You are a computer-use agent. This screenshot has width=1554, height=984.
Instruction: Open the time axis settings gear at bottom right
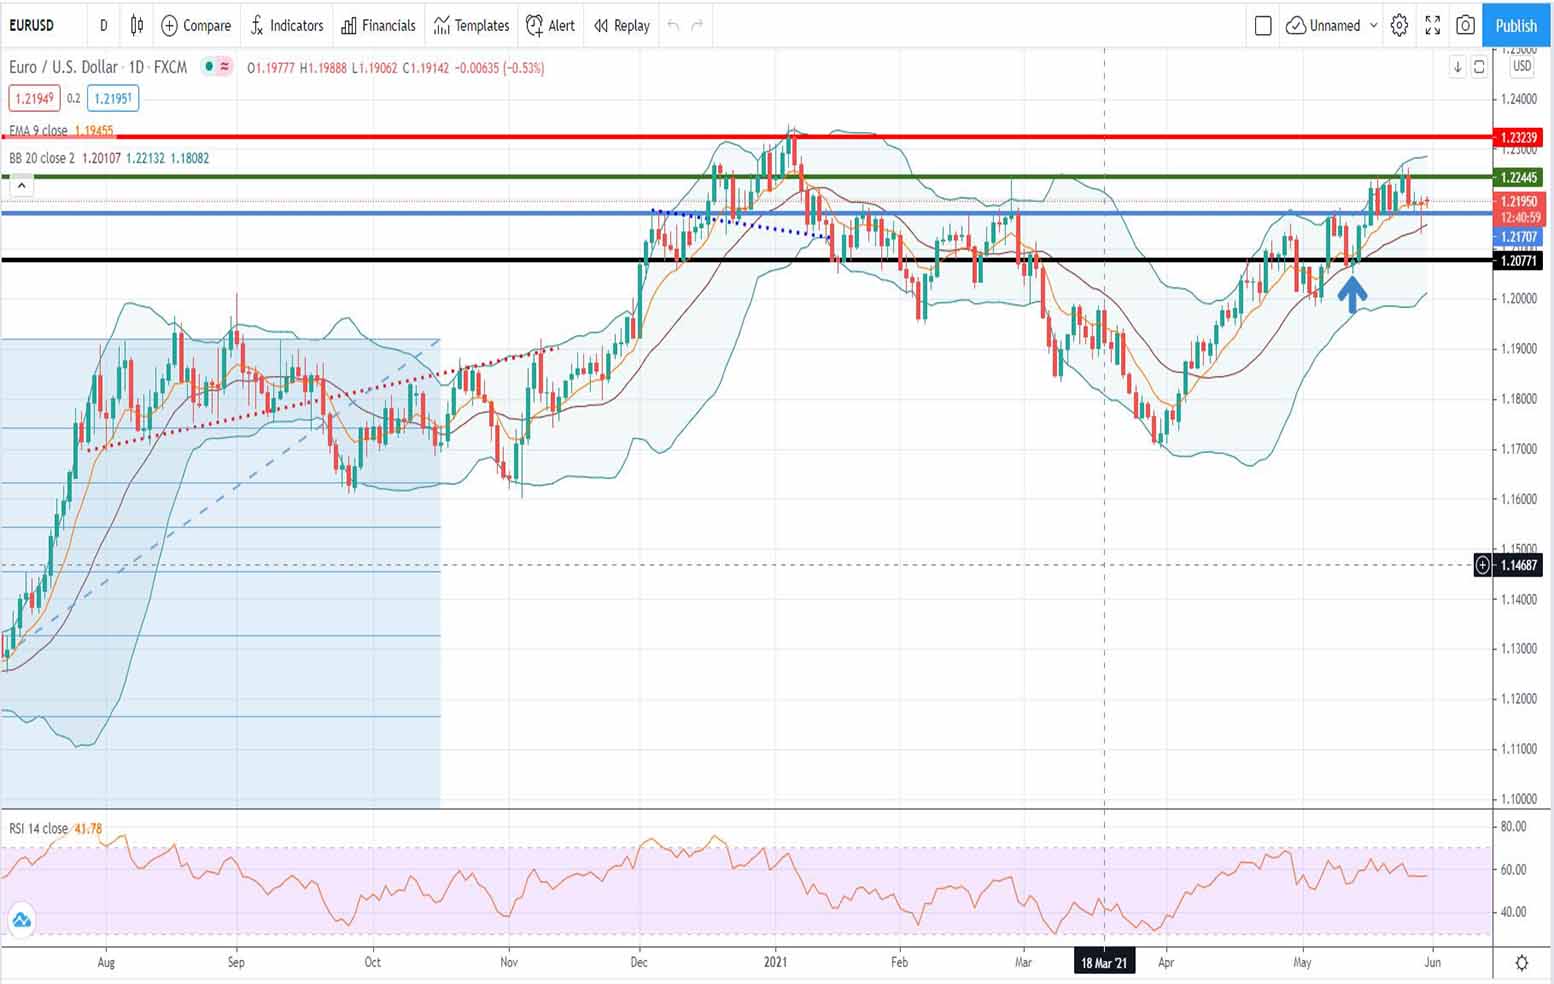(x=1521, y=963)
